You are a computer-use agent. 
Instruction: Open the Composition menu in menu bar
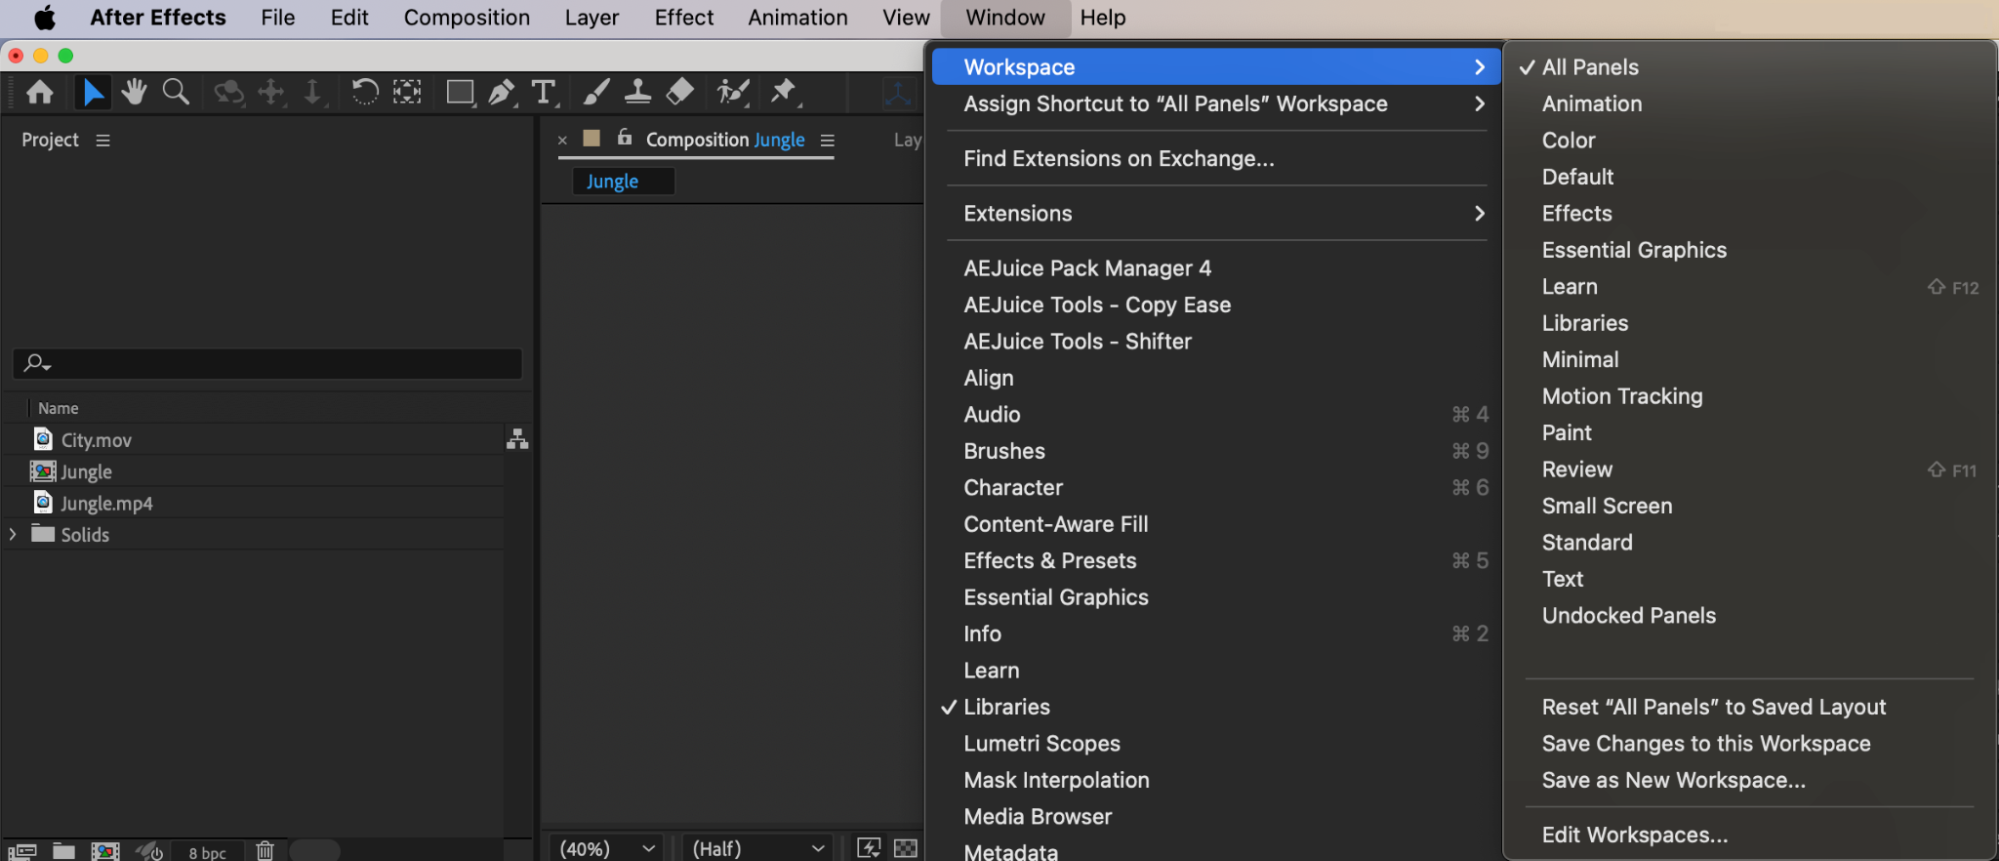click(x=467, y=18)
